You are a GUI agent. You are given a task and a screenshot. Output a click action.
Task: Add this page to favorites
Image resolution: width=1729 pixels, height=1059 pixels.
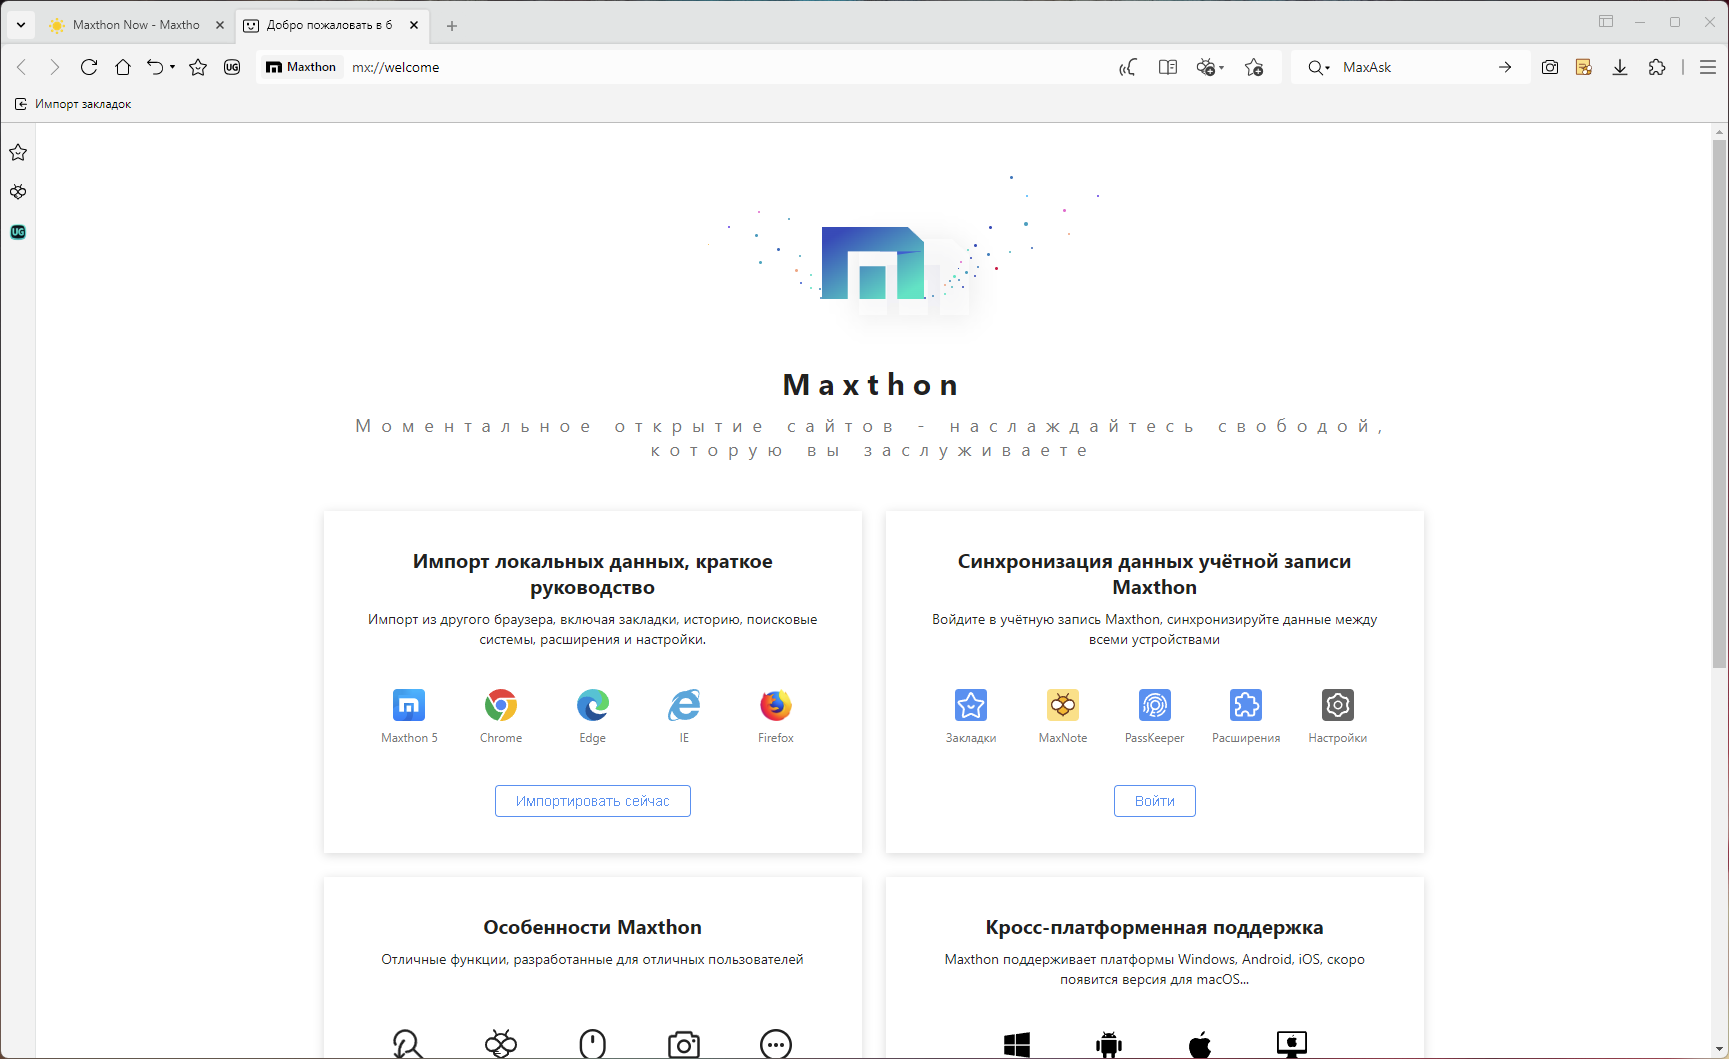pyautogui.click(x=1254, y=67)
